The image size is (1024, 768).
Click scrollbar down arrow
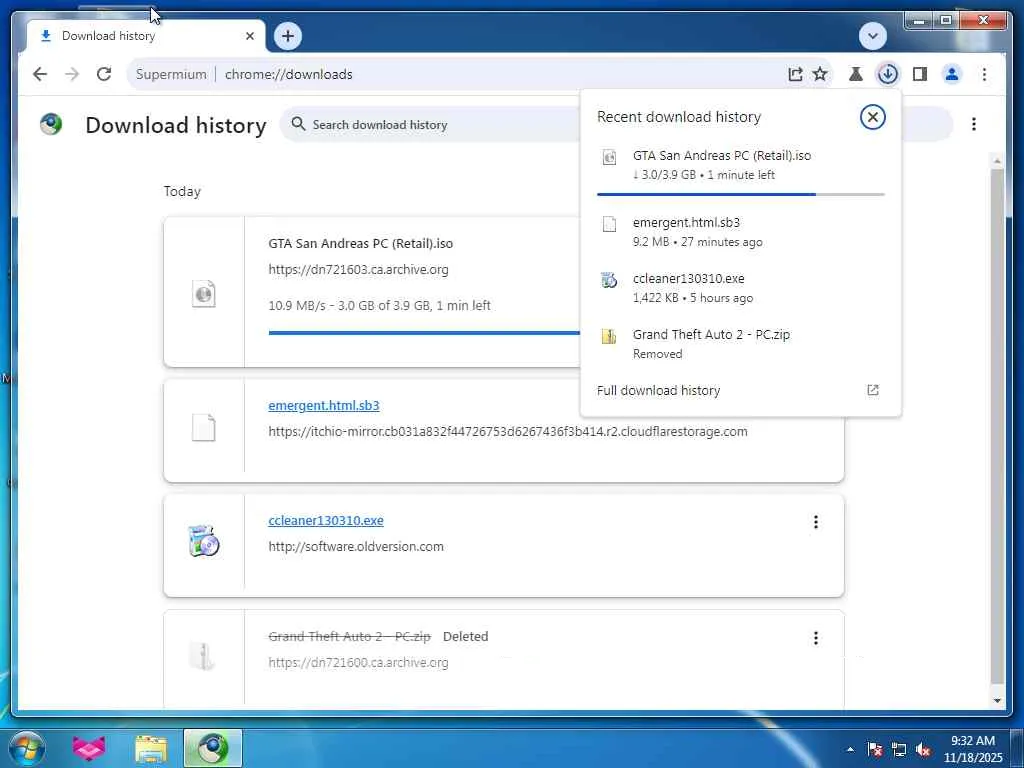point(997,701)
